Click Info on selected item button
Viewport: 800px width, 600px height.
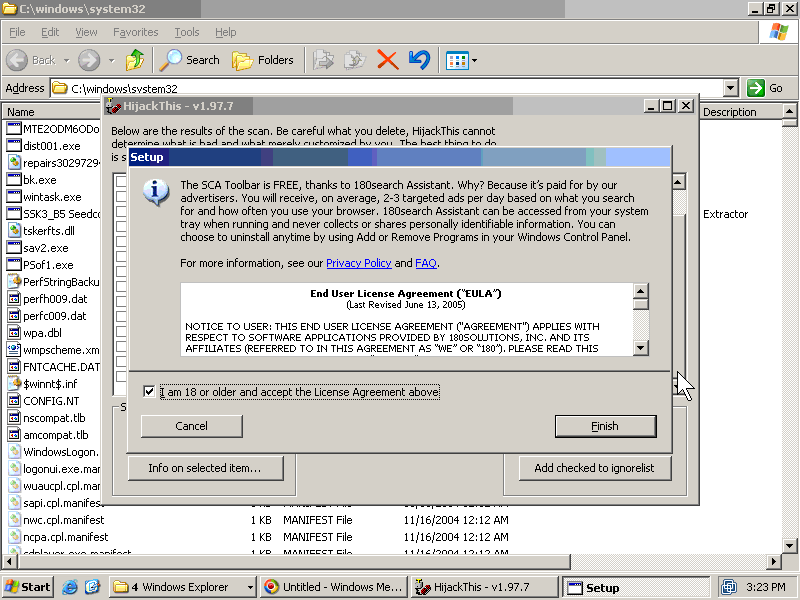tap(205, 468)
